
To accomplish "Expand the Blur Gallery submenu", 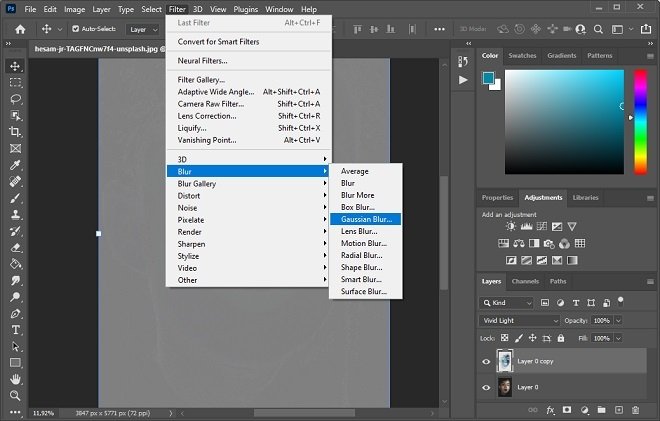I will [x=248, y=184].
